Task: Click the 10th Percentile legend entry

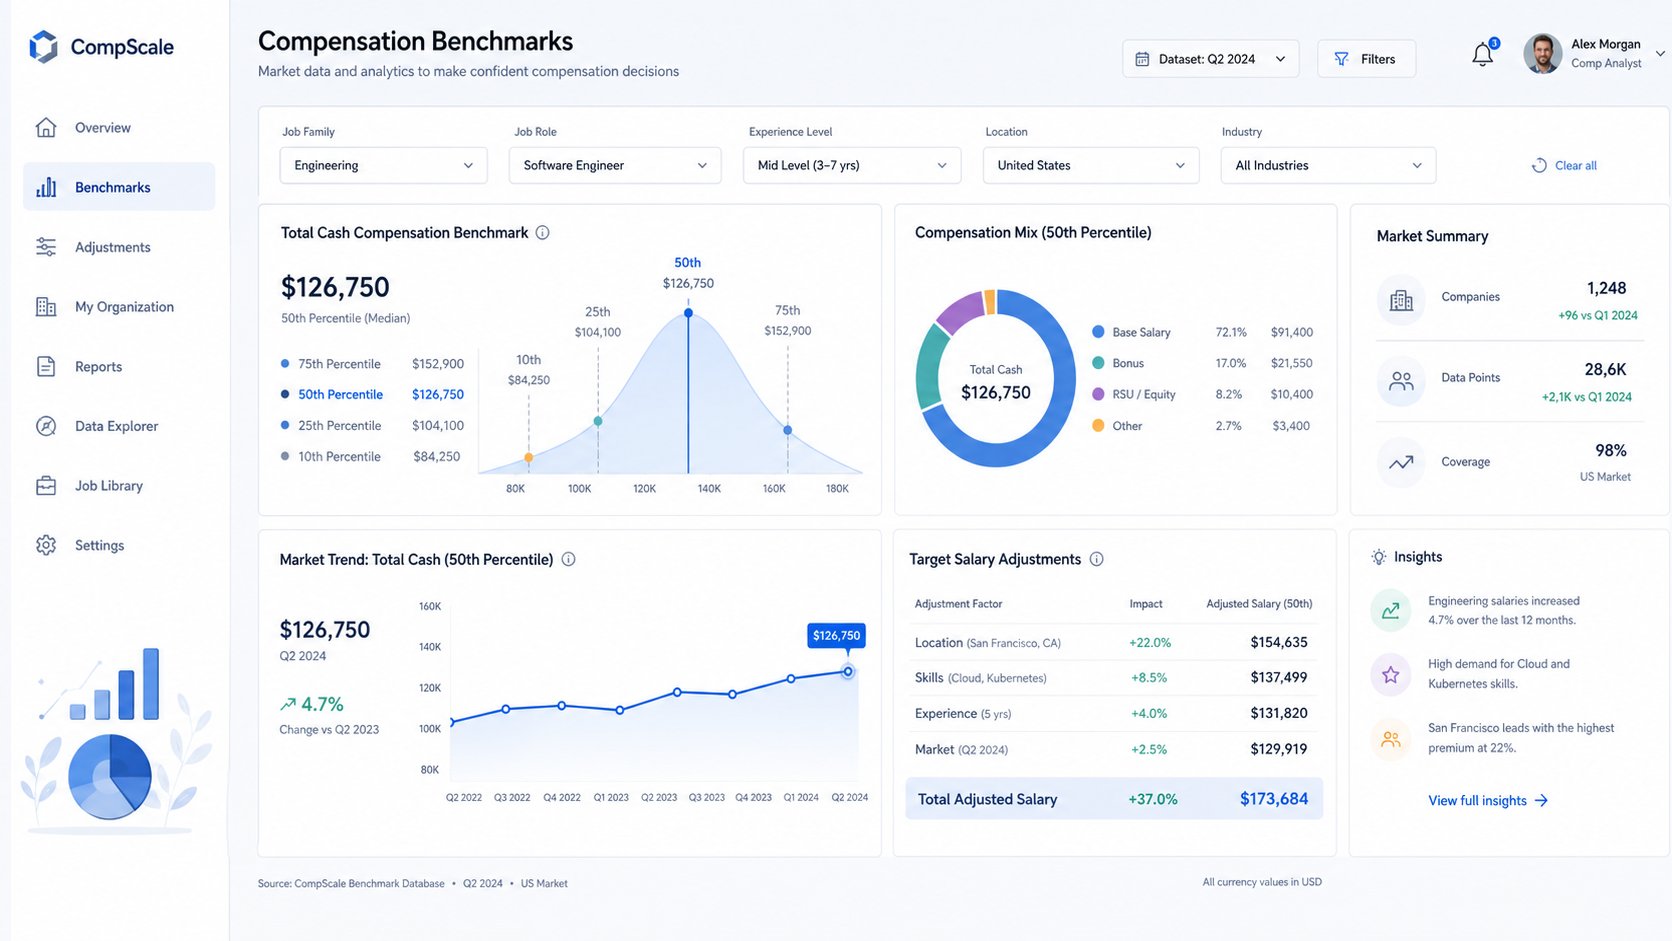Action: pos(370,456)
